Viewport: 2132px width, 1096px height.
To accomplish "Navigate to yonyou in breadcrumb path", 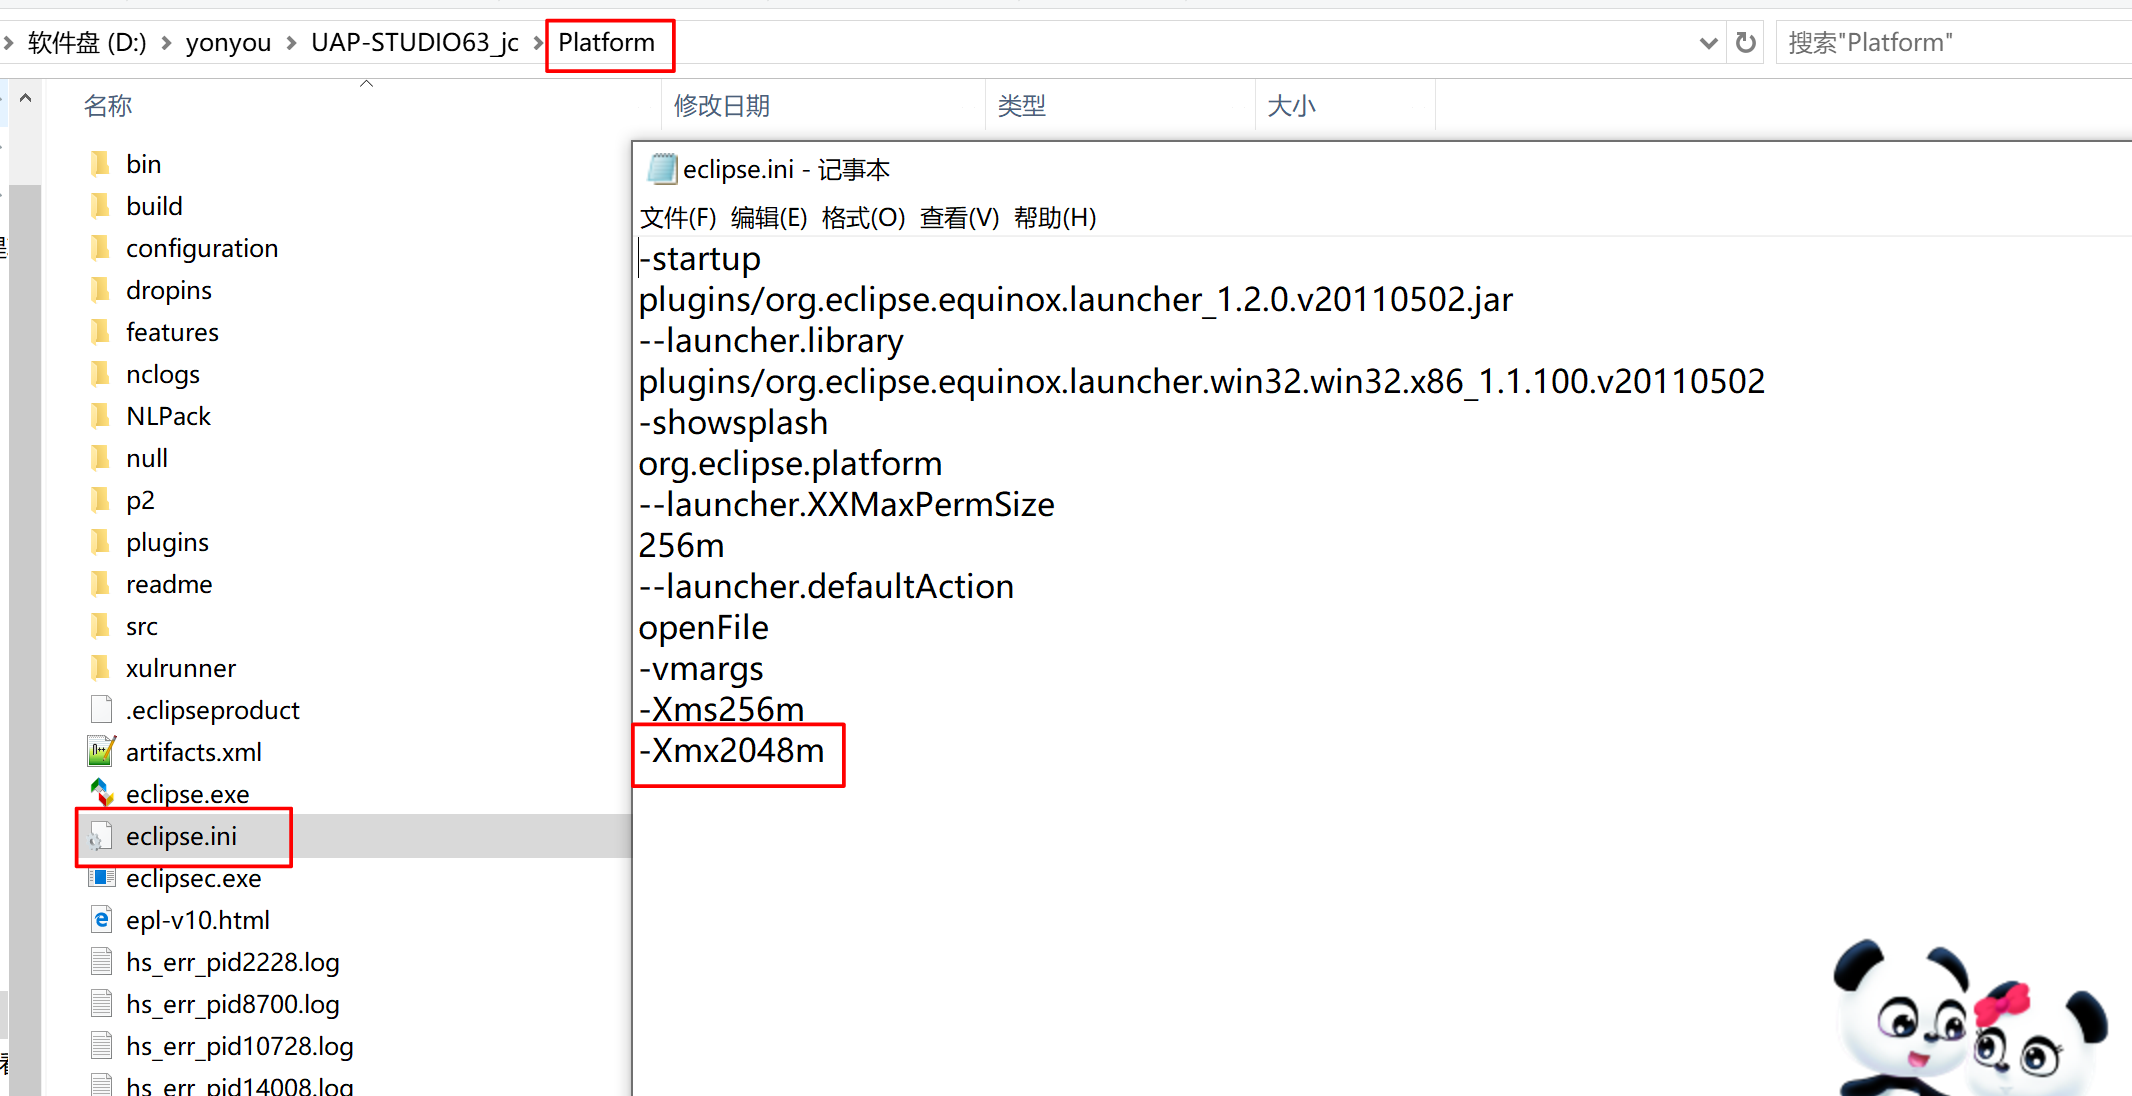I will pos(228,43).
